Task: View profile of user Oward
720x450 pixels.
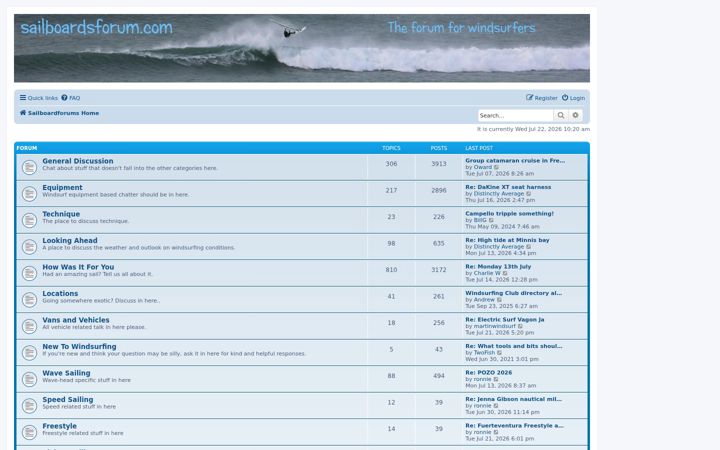Action: [x=482, y=167]
